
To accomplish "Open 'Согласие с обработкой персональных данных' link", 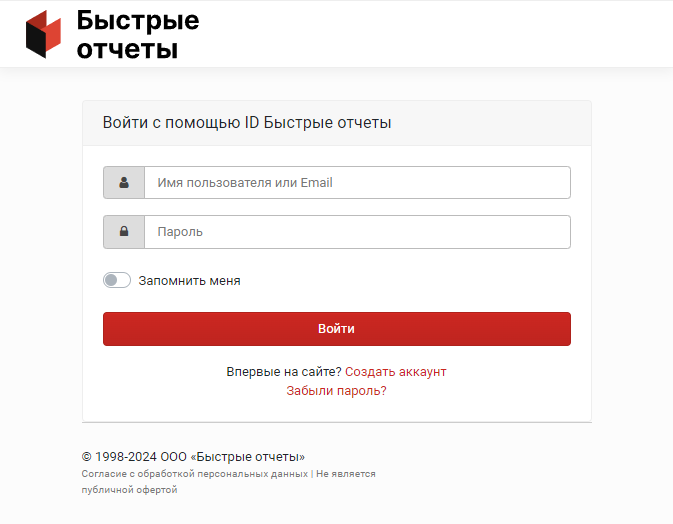I will pyautogui.click(x=194, y=474).
